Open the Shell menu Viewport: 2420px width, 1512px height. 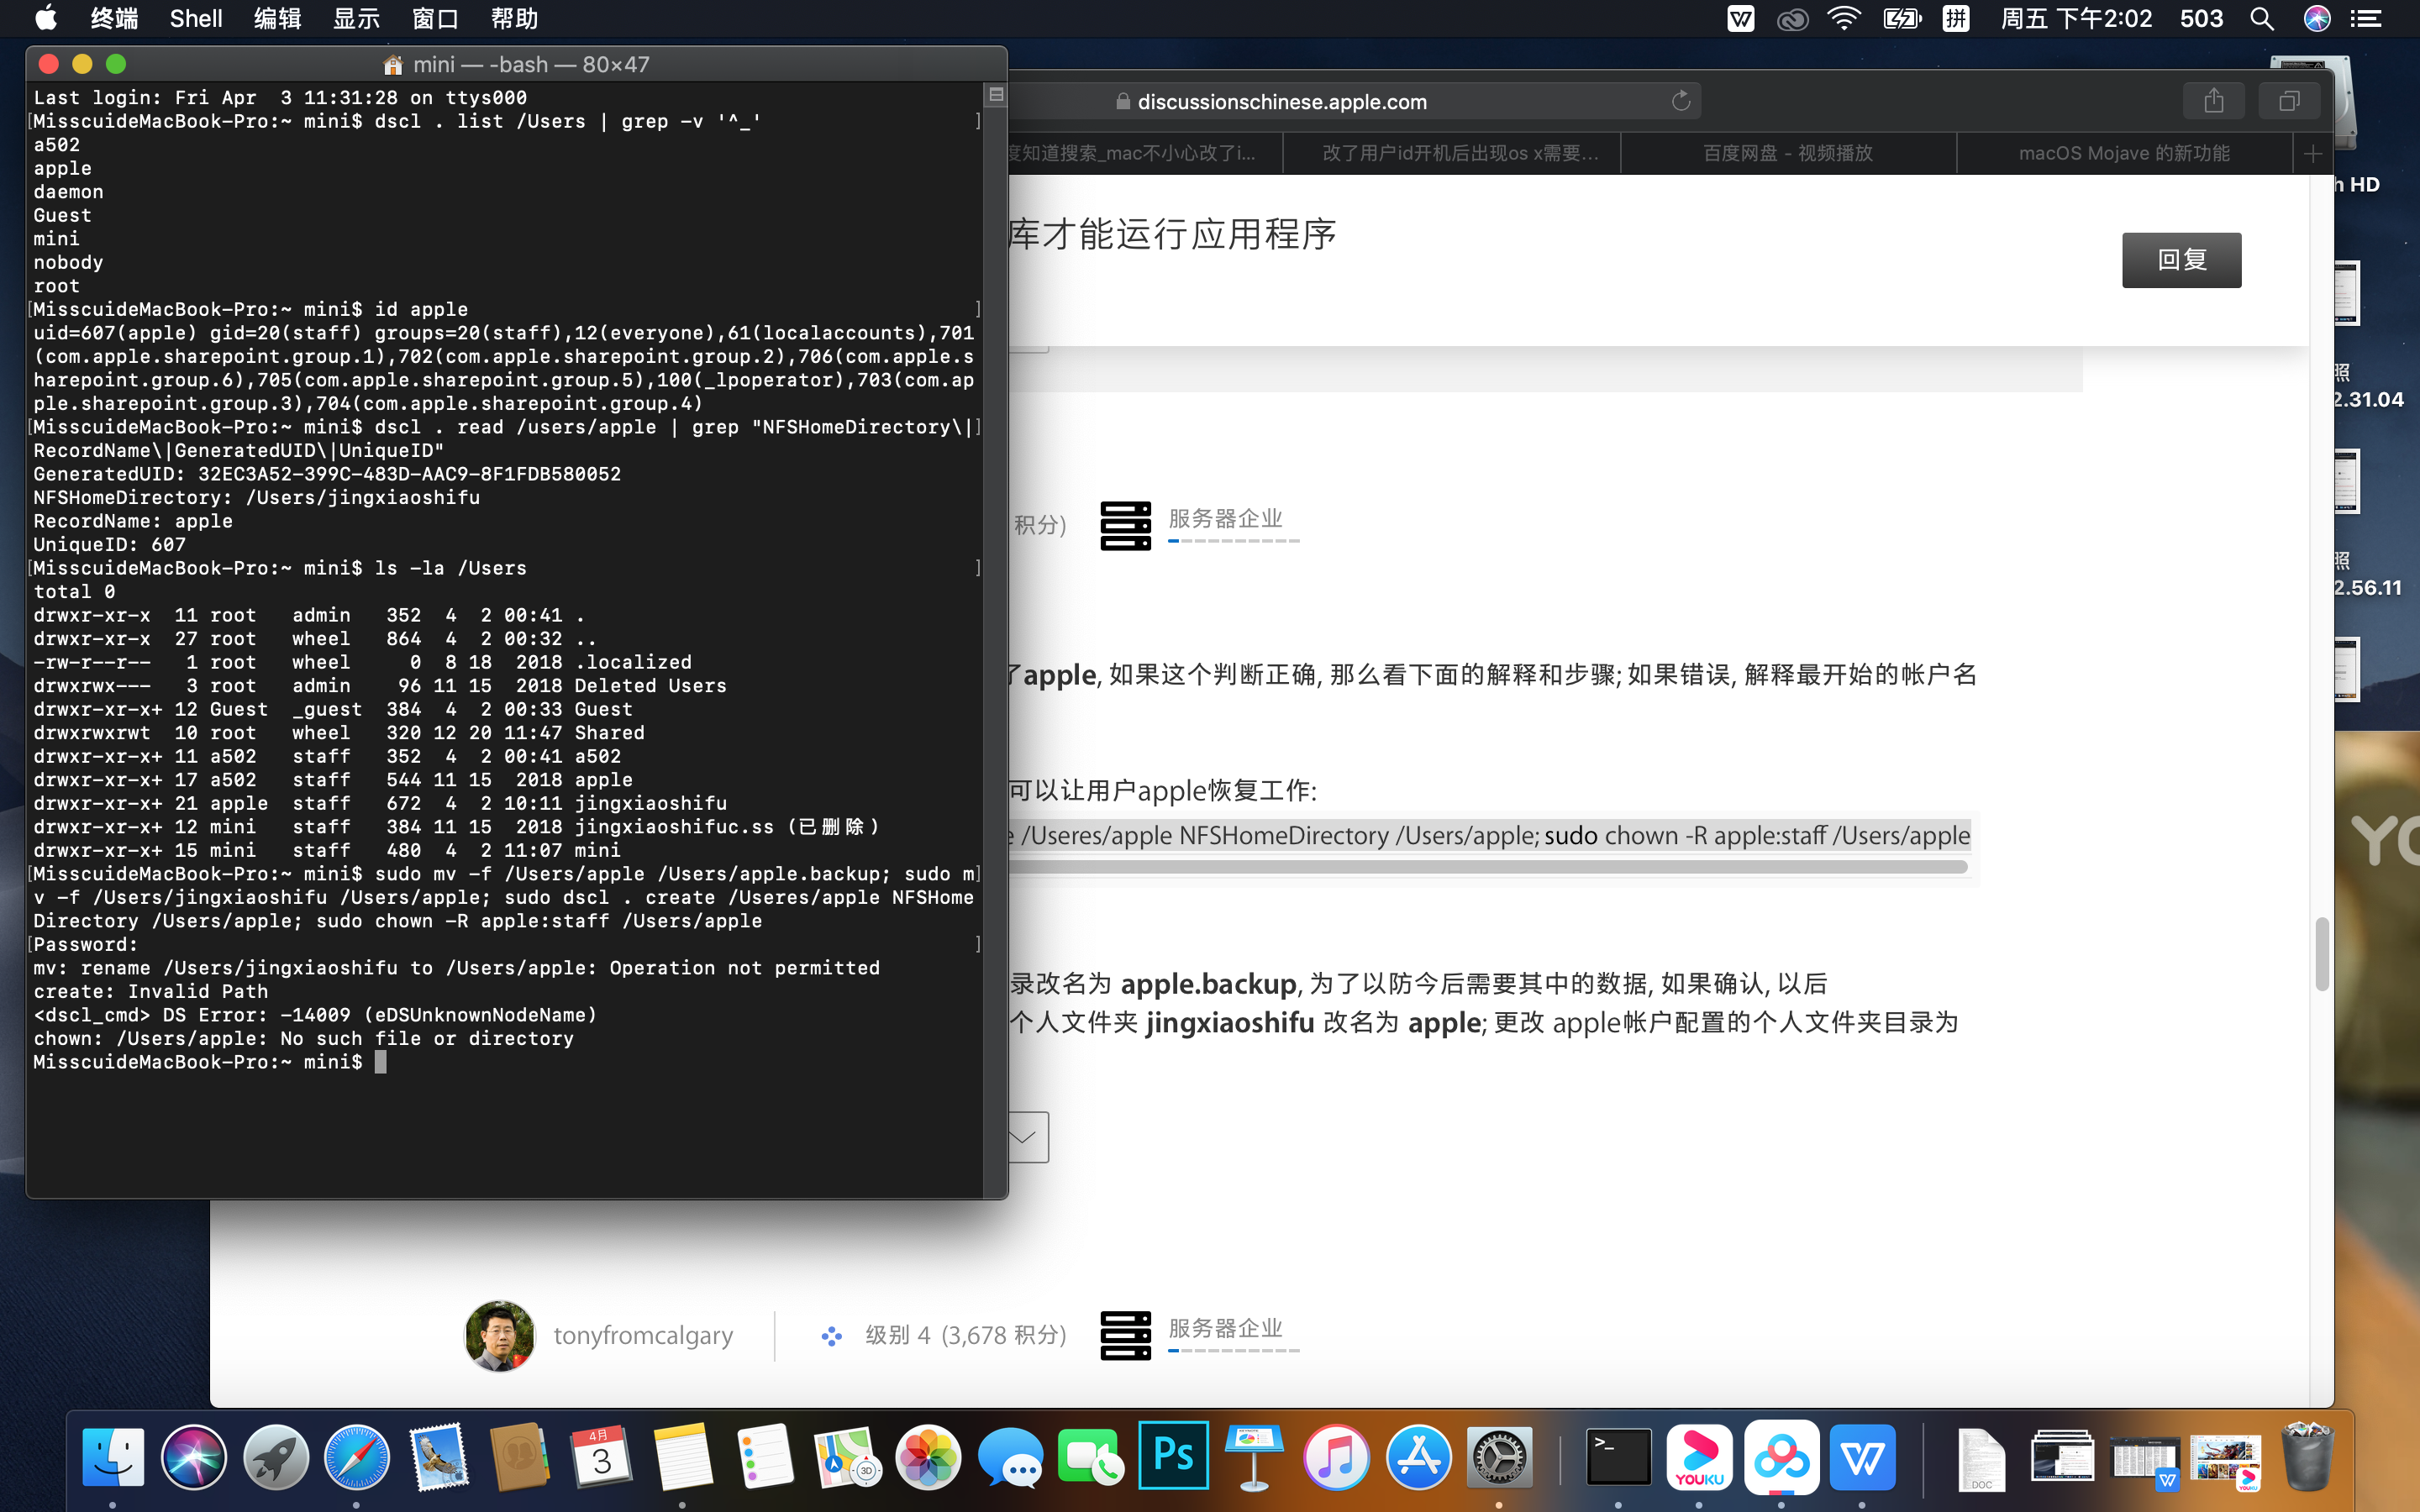tap(195, 19)
